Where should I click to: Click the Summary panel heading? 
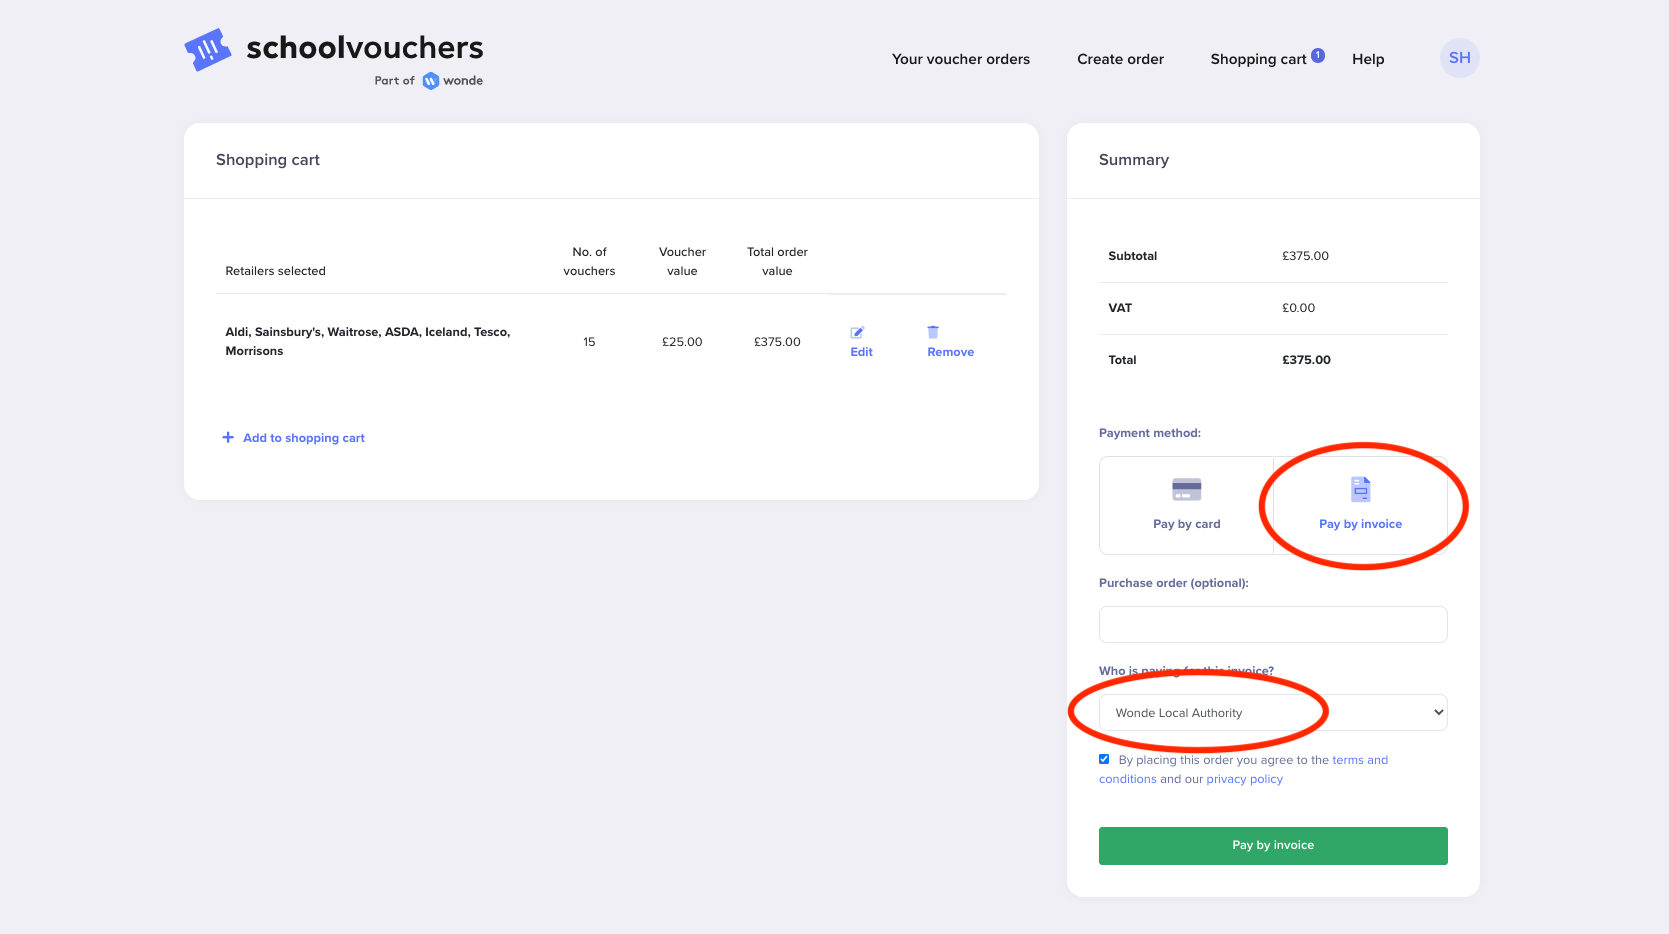tap(1134, 160)
